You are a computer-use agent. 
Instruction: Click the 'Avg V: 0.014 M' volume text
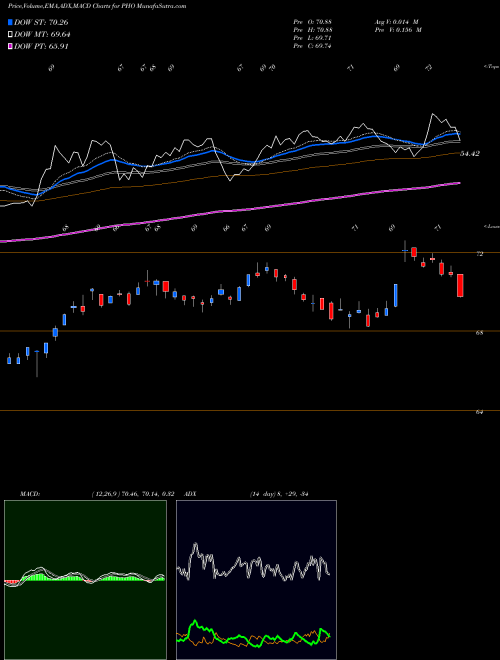396,22
